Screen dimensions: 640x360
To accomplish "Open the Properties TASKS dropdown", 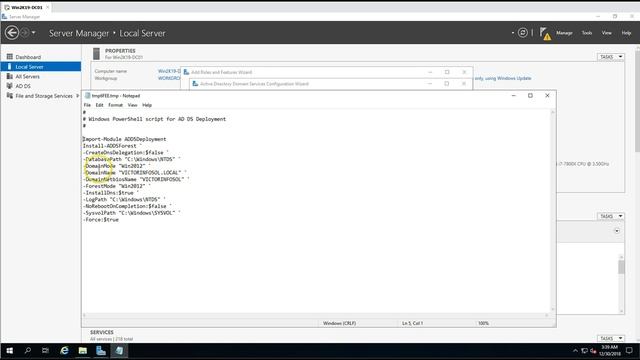I will pos(610,57).
